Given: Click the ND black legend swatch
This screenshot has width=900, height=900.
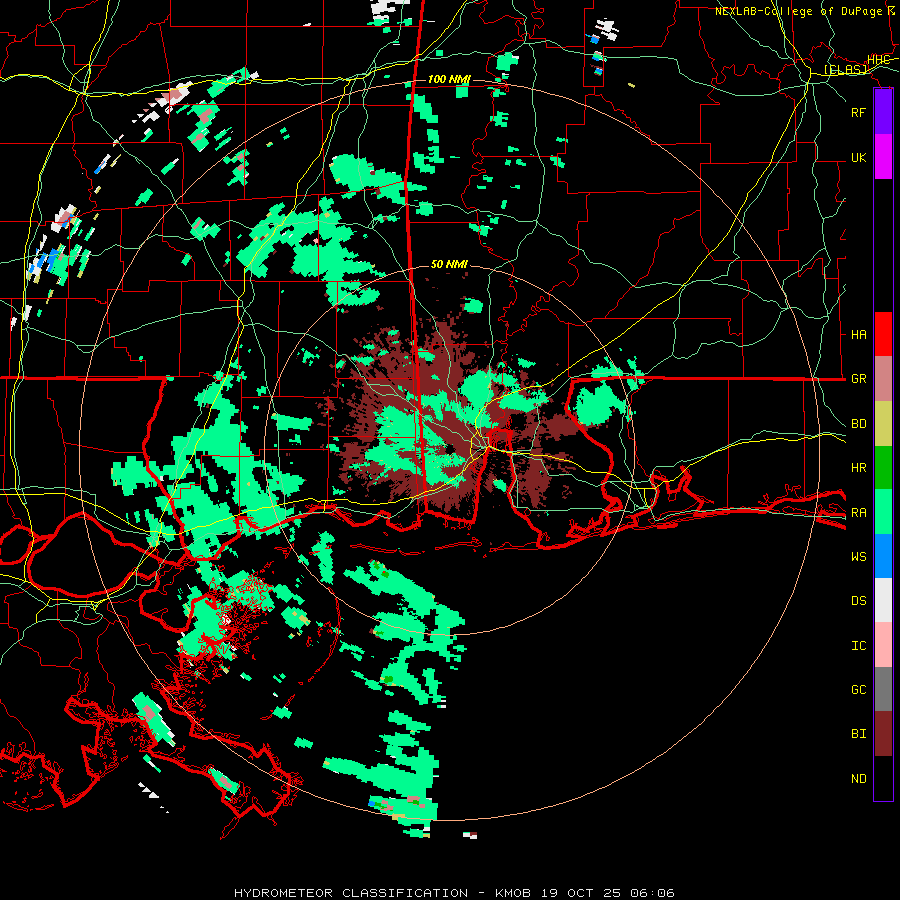Looking at the screenshot, I should [883, 778].
